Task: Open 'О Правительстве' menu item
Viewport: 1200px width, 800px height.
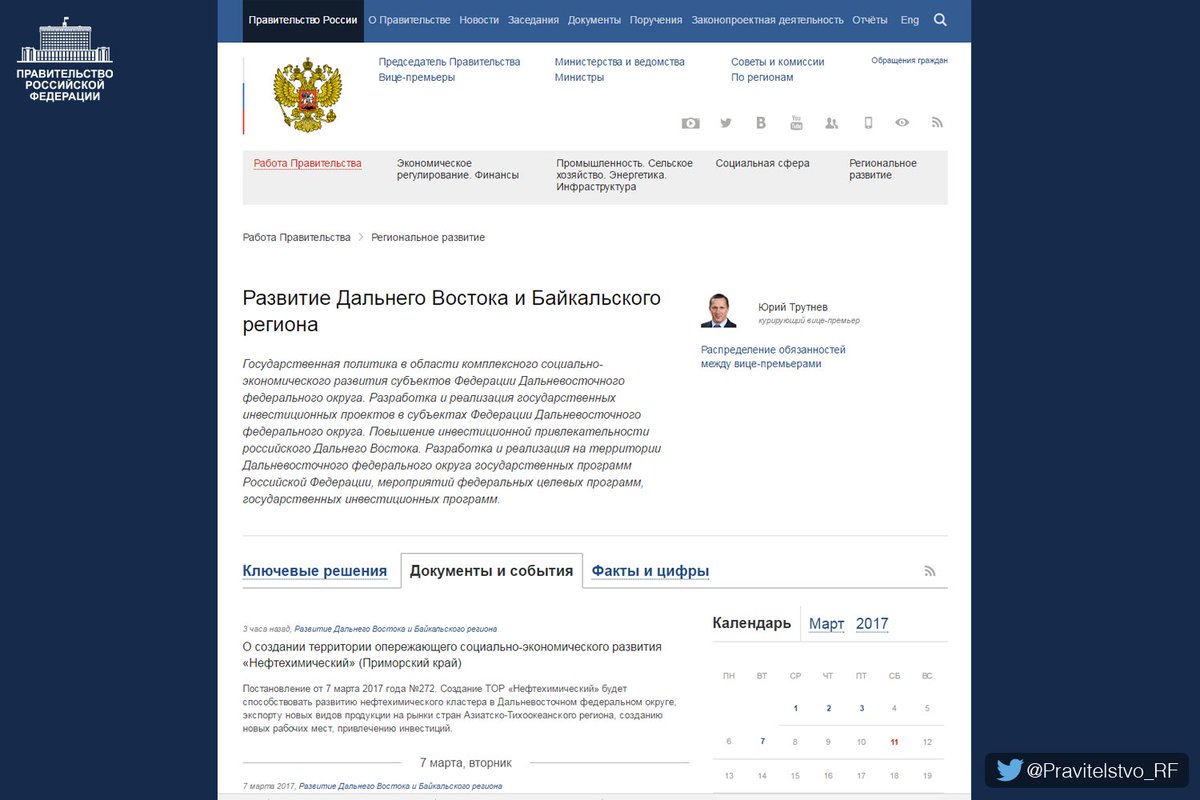Action: tap(409, 20)
